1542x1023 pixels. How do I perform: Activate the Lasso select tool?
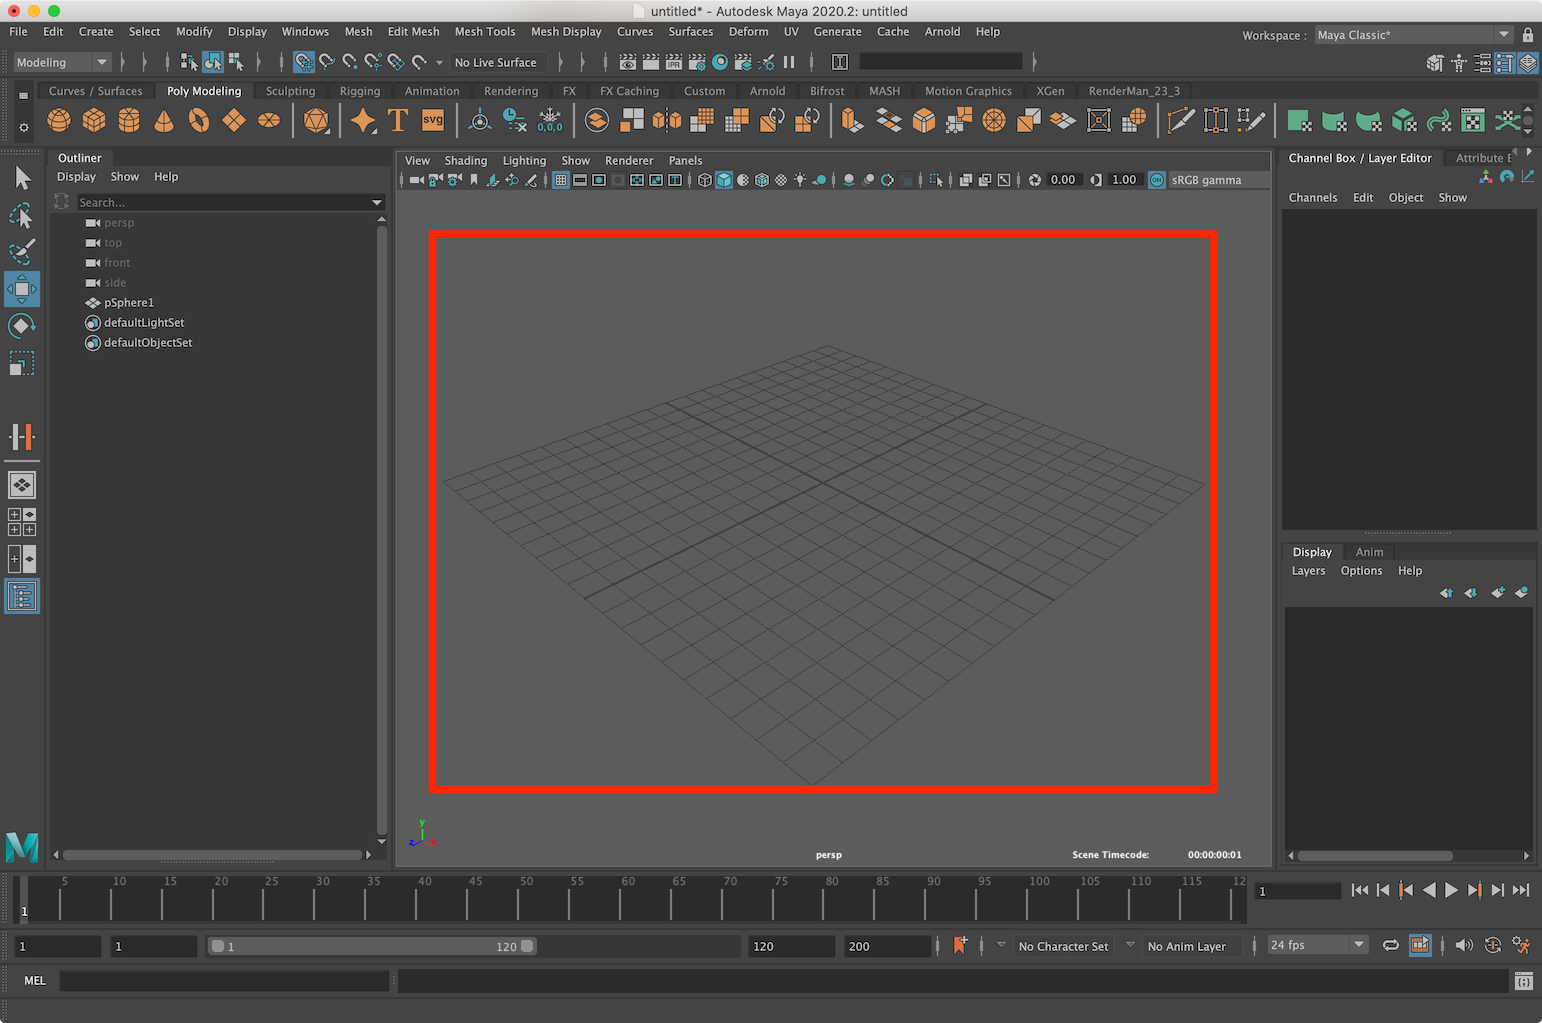[x=21, y=216]
